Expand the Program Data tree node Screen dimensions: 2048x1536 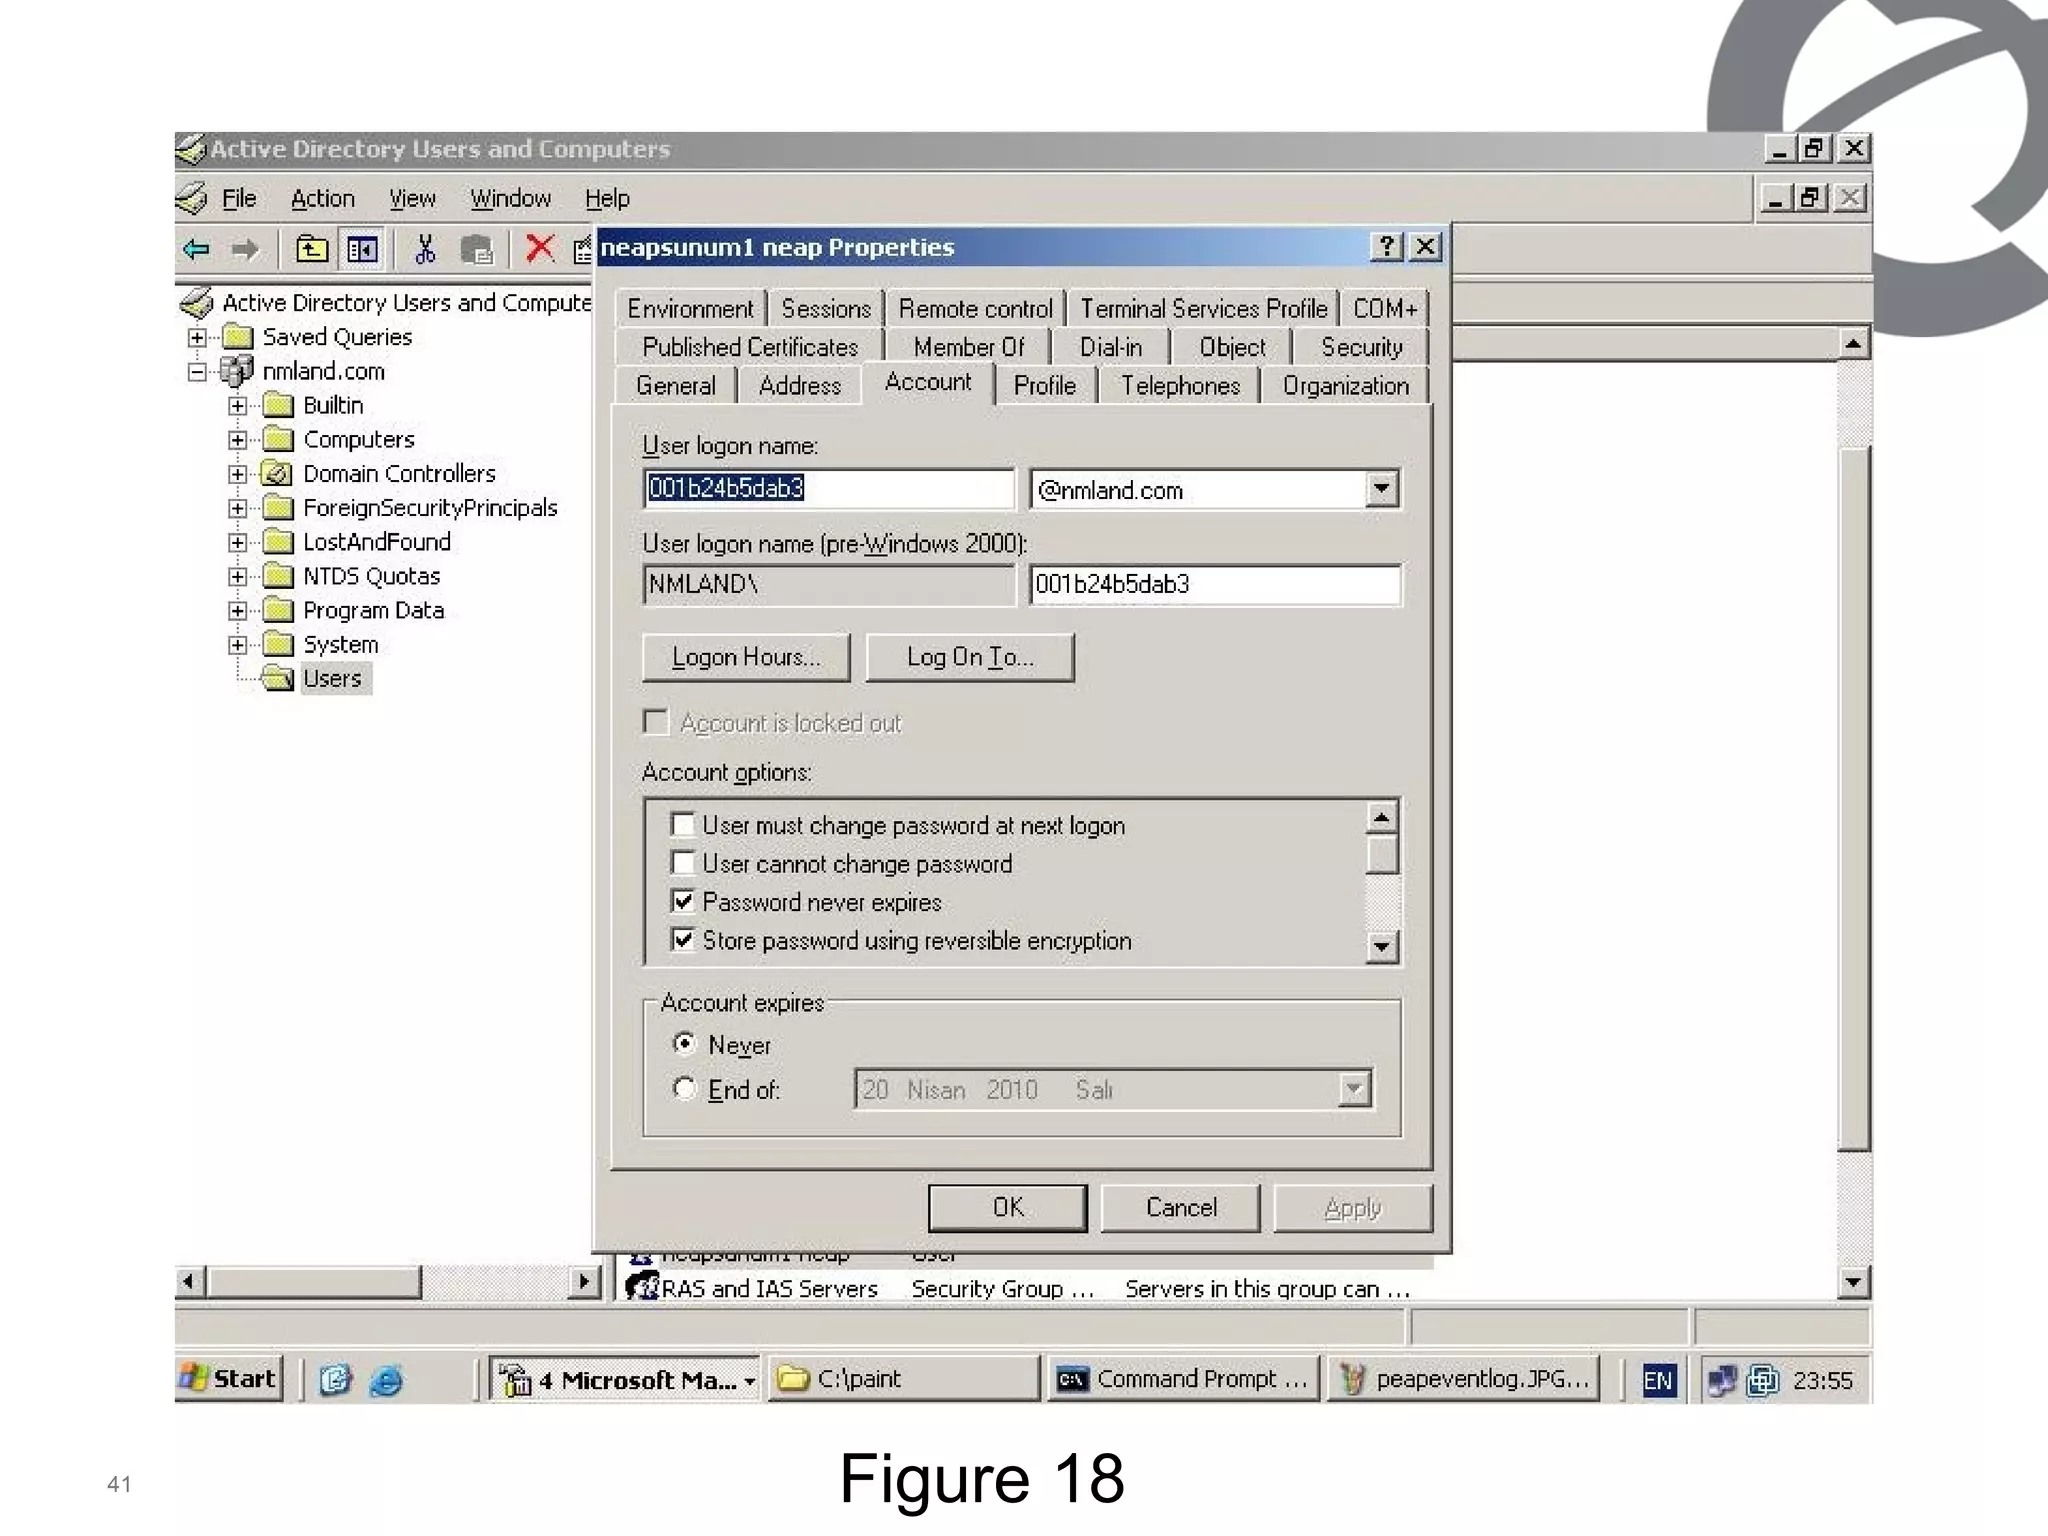pyautogui.click(x=237, y=611)
